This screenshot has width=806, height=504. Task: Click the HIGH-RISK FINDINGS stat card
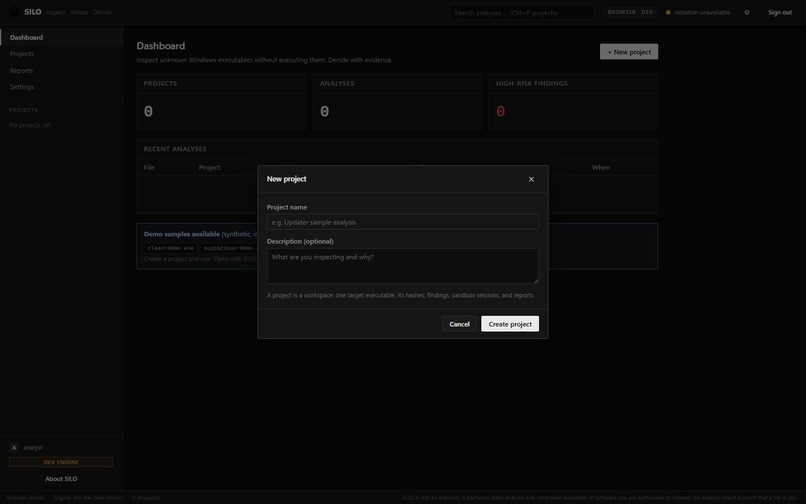[x=573, y=101]
